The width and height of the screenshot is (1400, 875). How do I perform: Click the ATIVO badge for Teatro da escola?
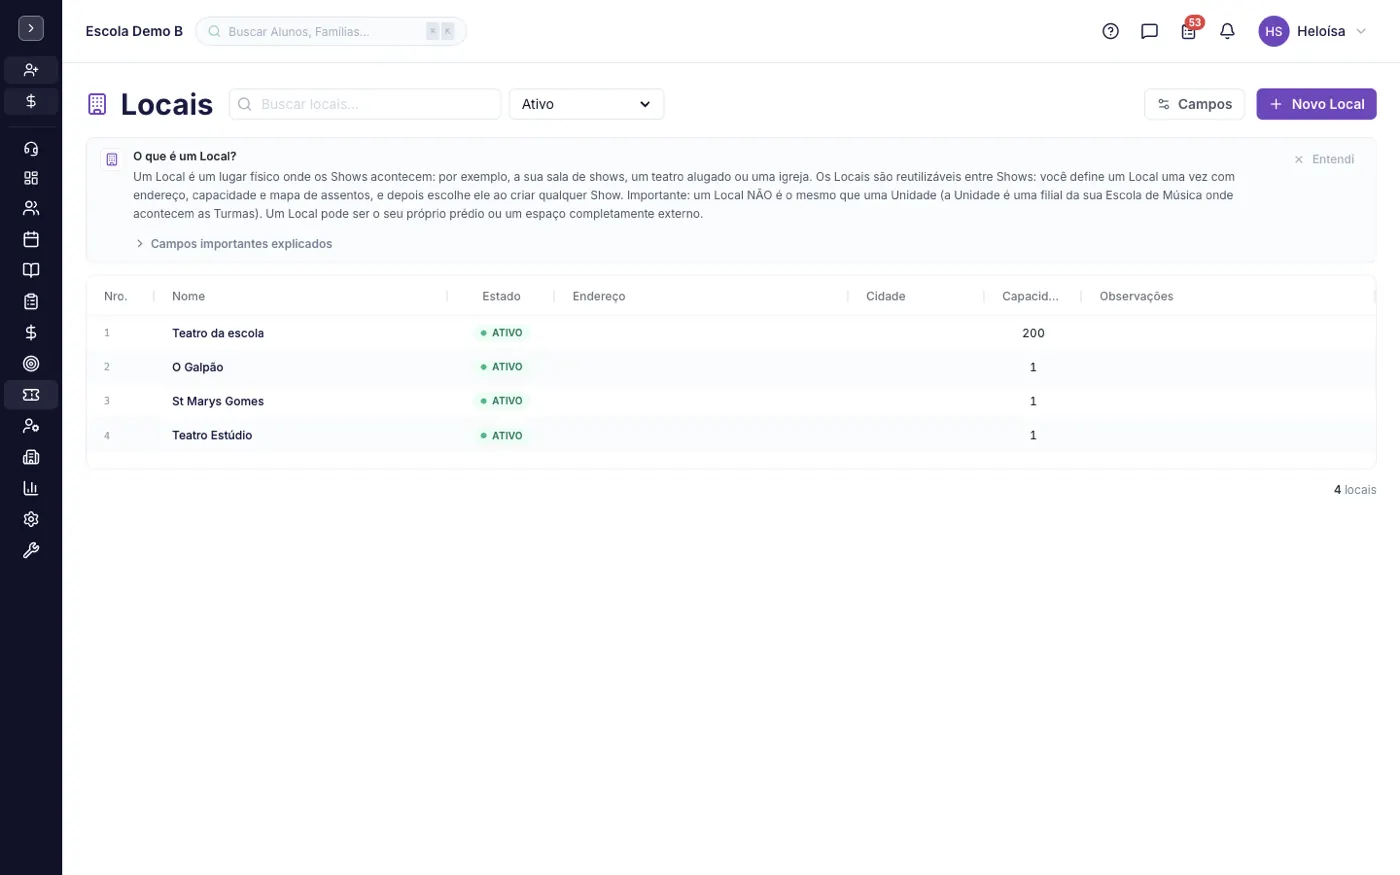pos(501,333)
